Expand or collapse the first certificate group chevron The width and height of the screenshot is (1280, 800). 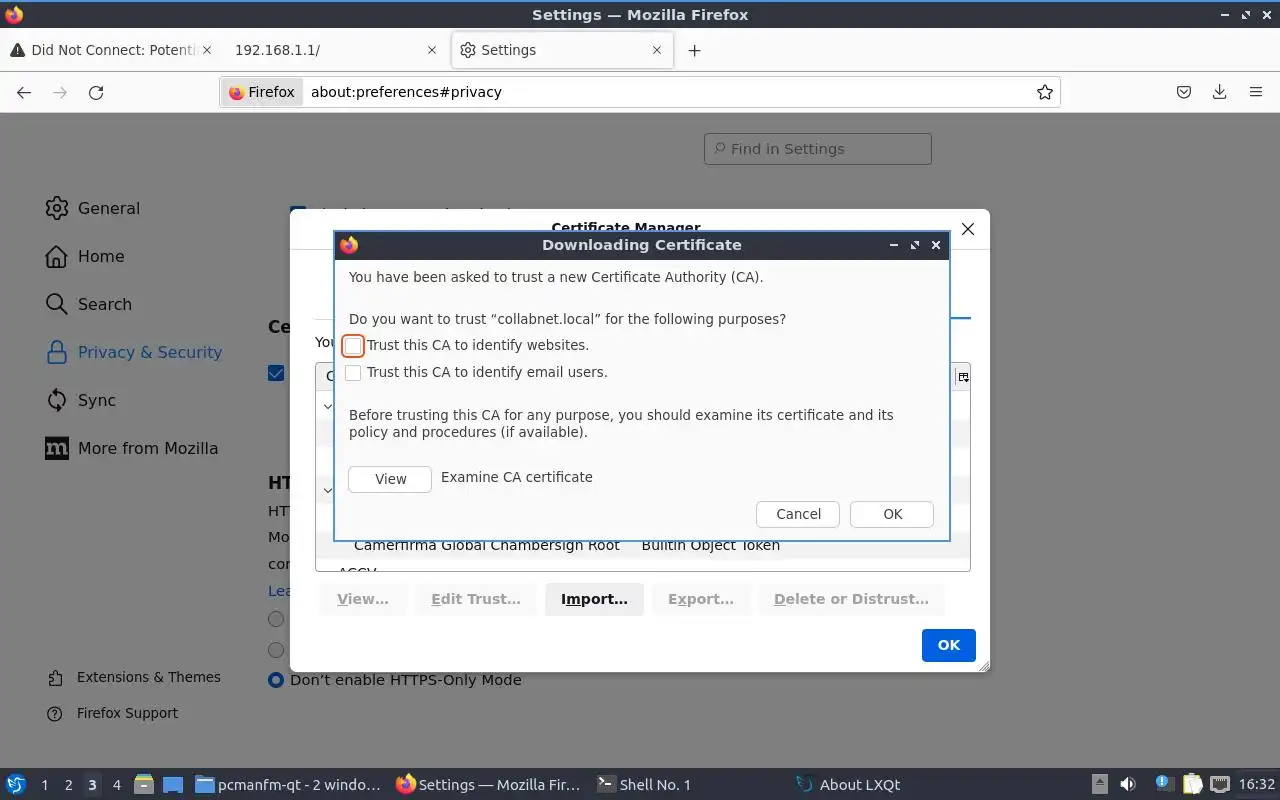click(327, 406)
